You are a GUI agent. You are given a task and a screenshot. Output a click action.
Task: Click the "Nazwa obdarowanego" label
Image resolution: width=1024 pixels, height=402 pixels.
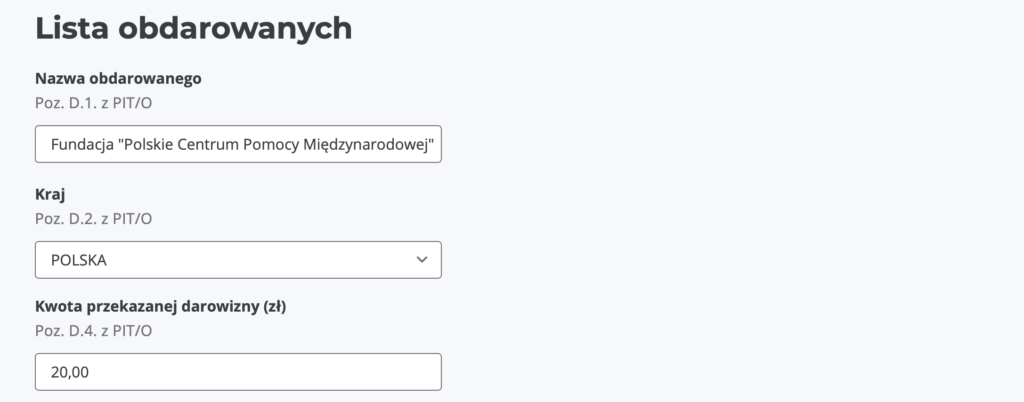[x=119, y=79]
